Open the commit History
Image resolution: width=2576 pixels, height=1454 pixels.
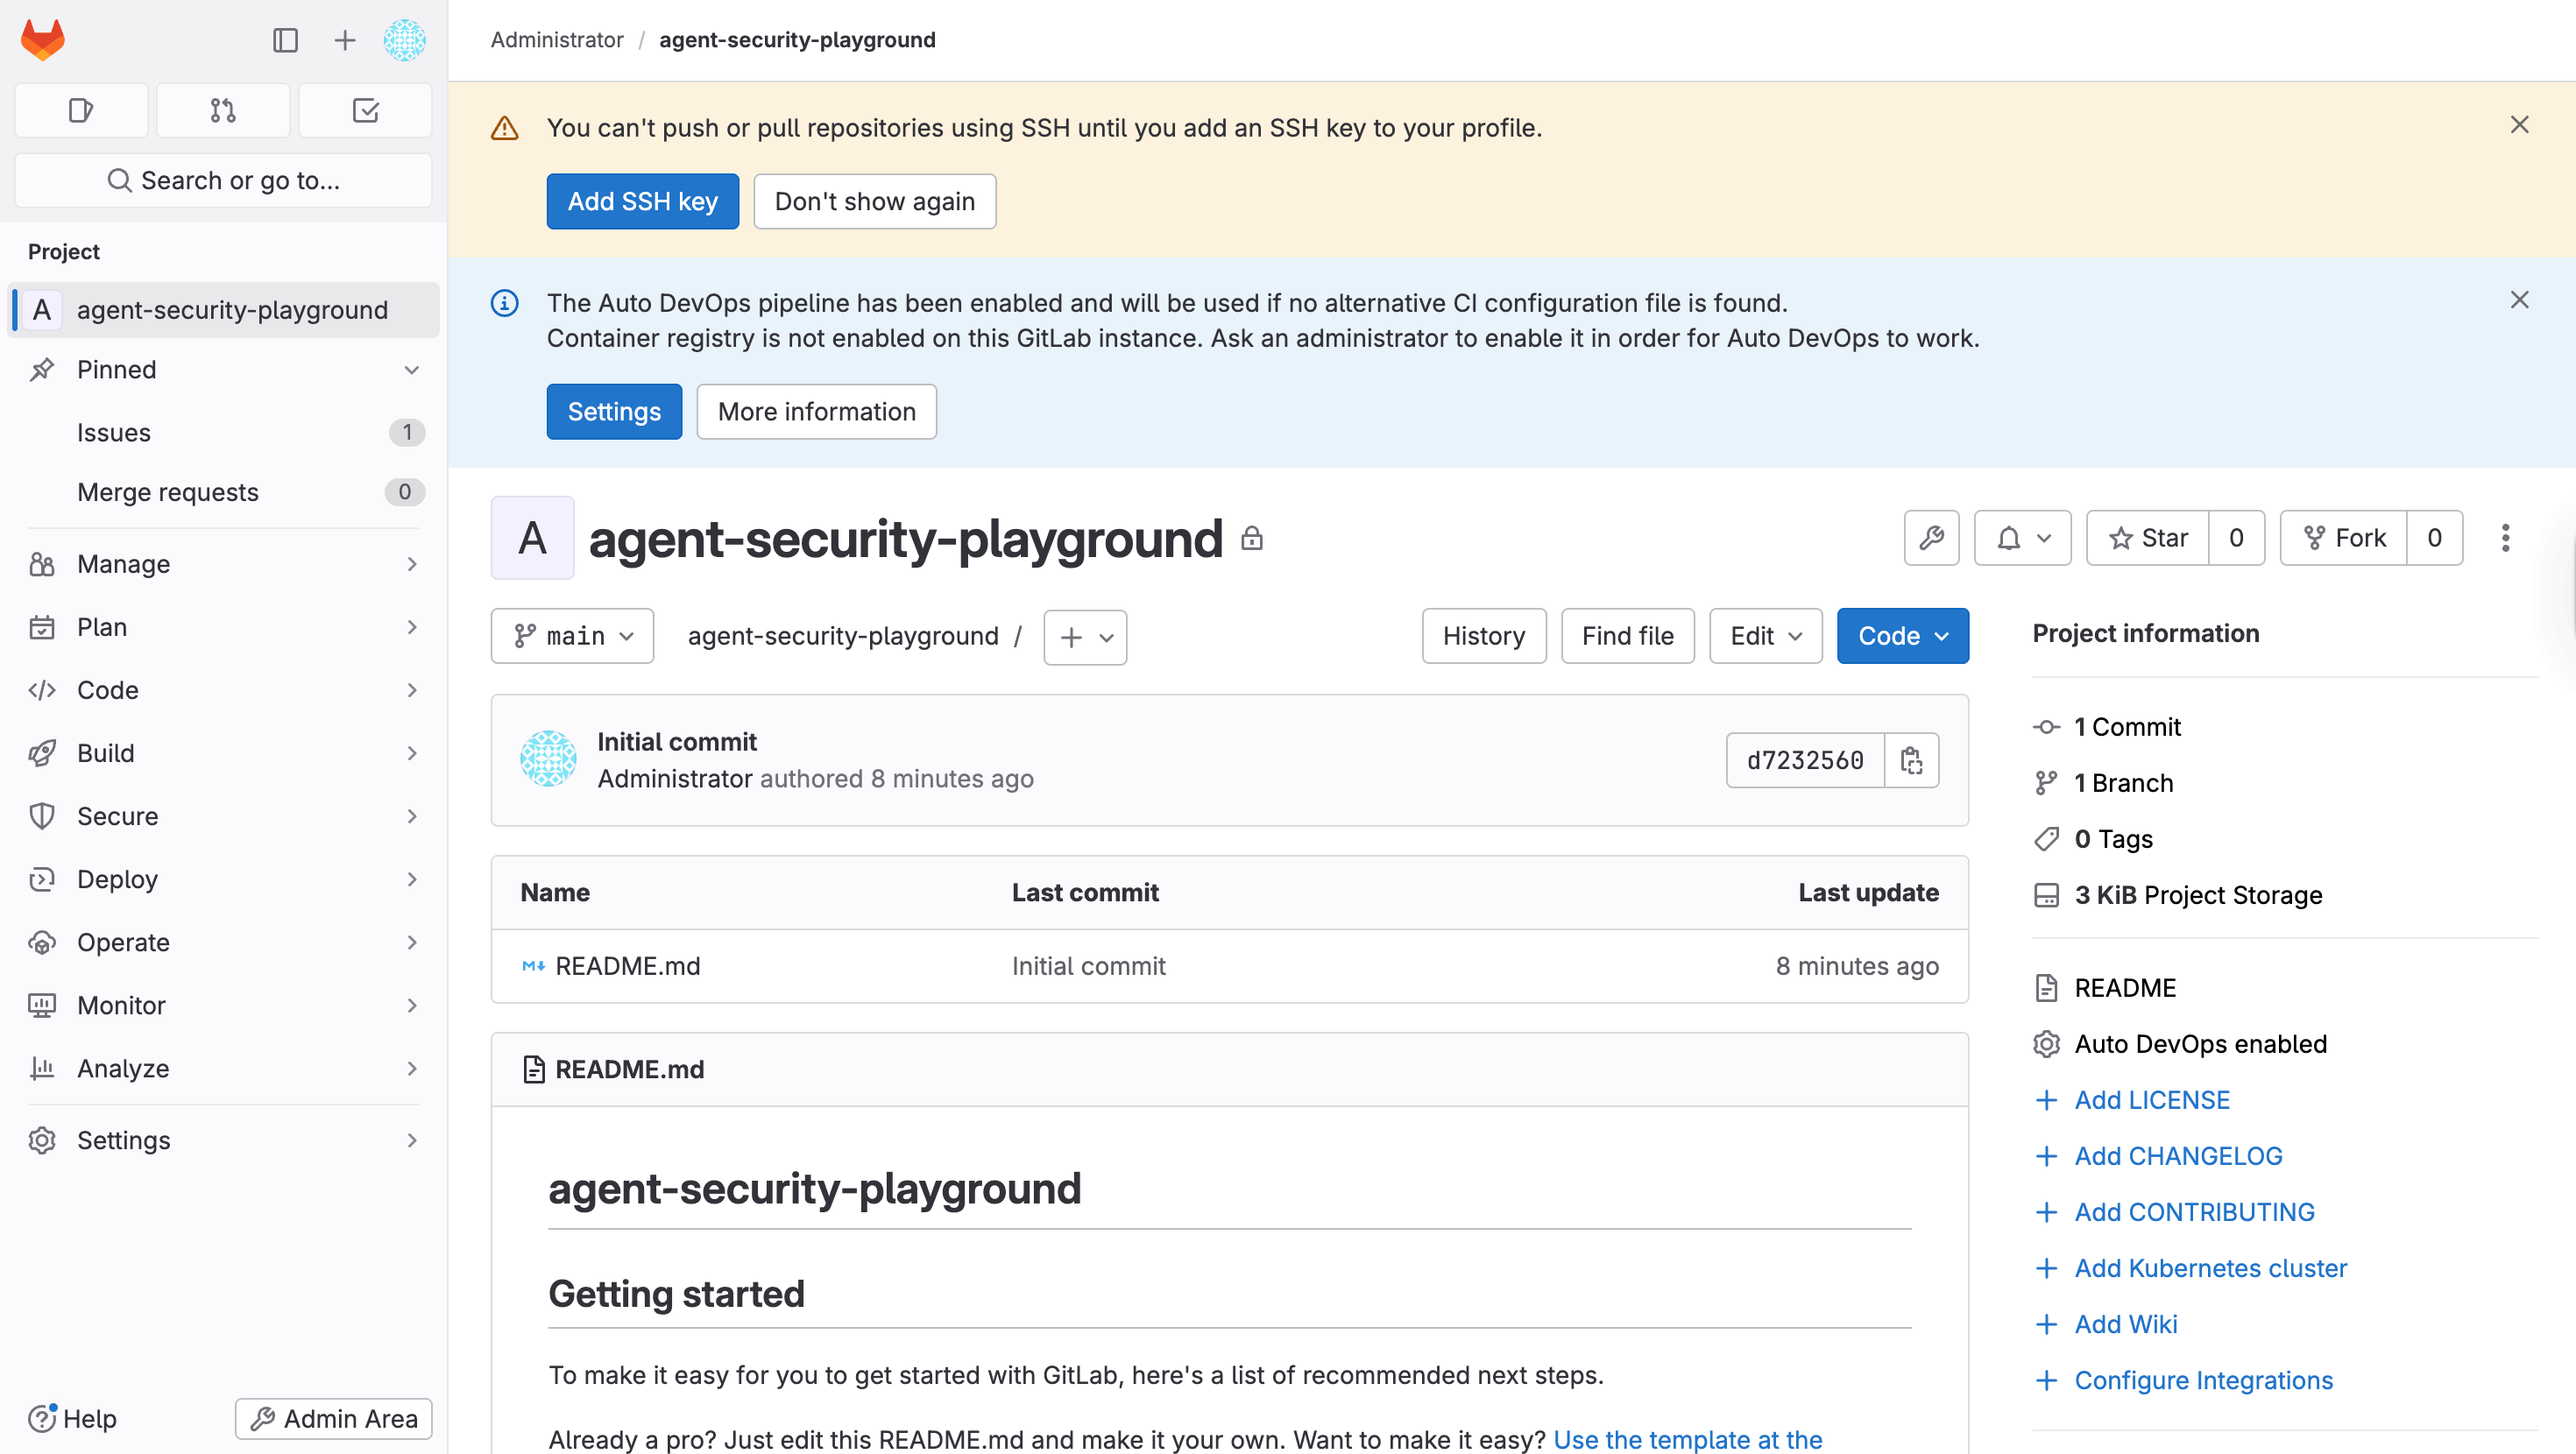pos(1484,636)
